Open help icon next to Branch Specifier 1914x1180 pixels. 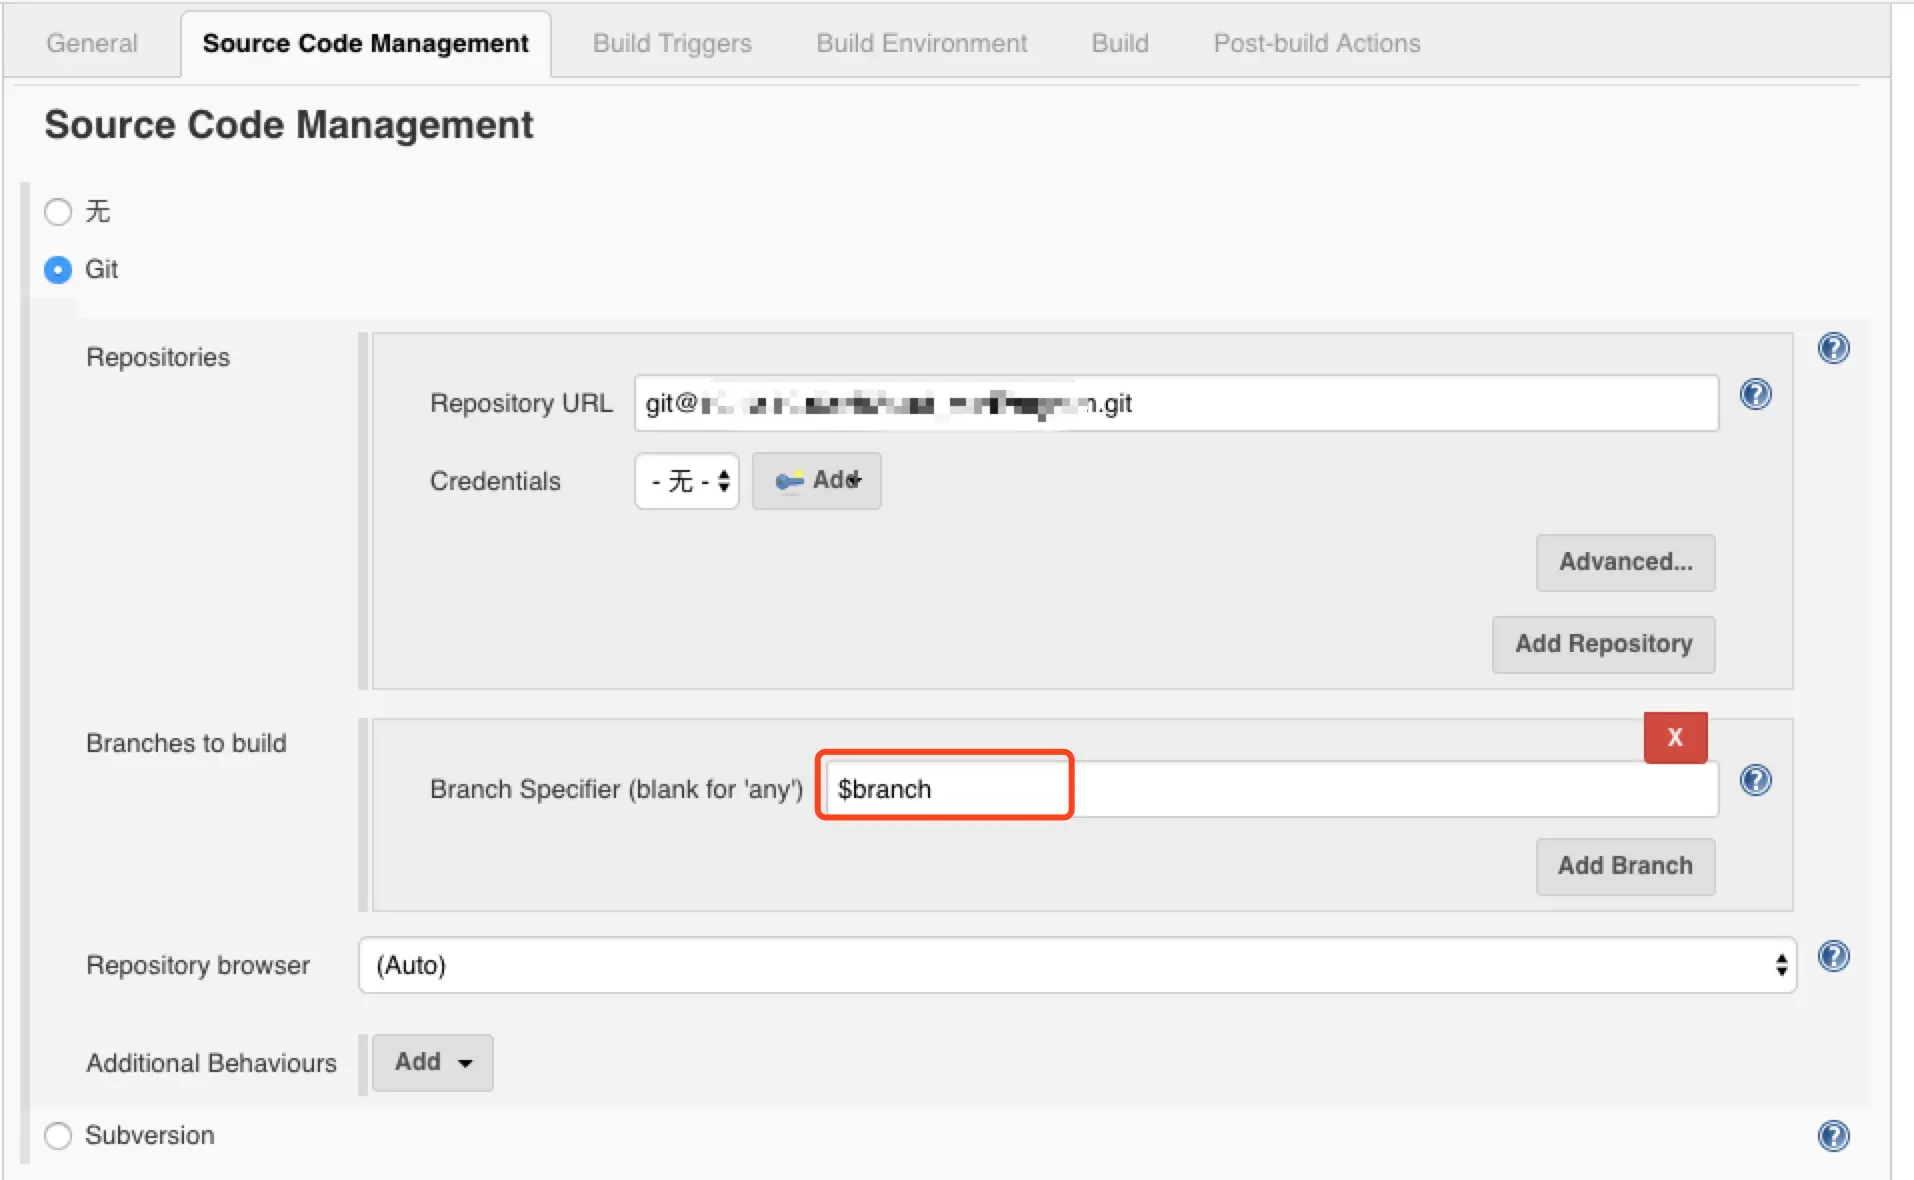(1755, 780)
